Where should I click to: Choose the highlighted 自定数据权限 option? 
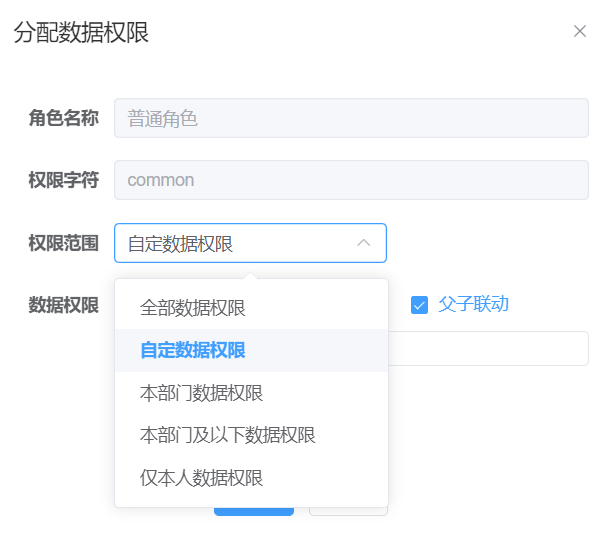(193, 350)
